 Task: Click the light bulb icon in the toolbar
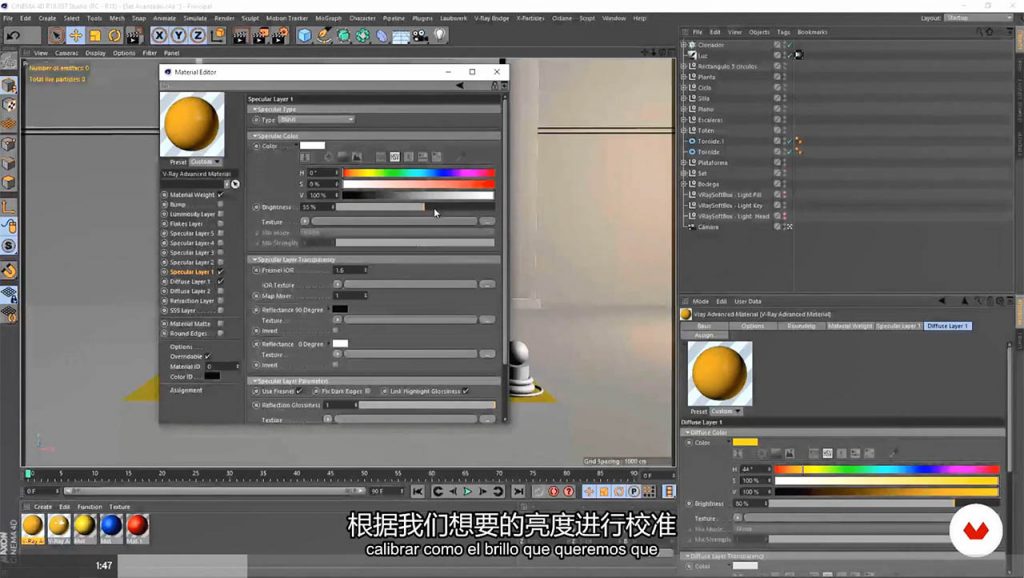click(x=439, y=35)
